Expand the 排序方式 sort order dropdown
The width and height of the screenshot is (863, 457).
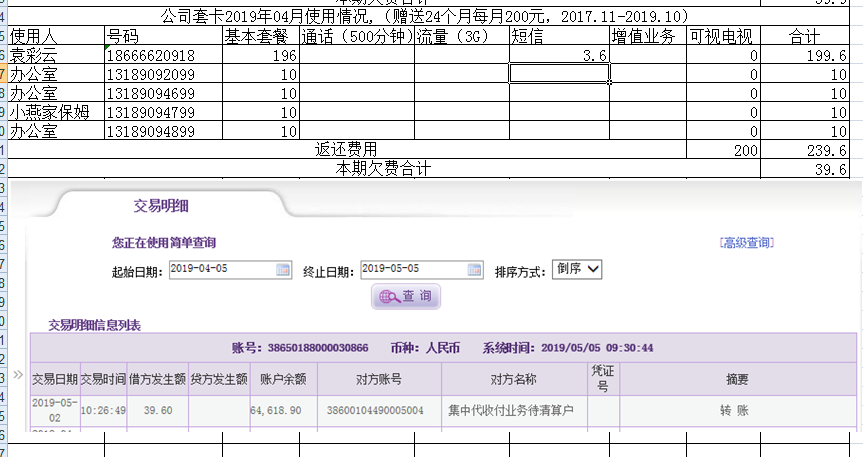pyautogui.click(x=577, y=269)
